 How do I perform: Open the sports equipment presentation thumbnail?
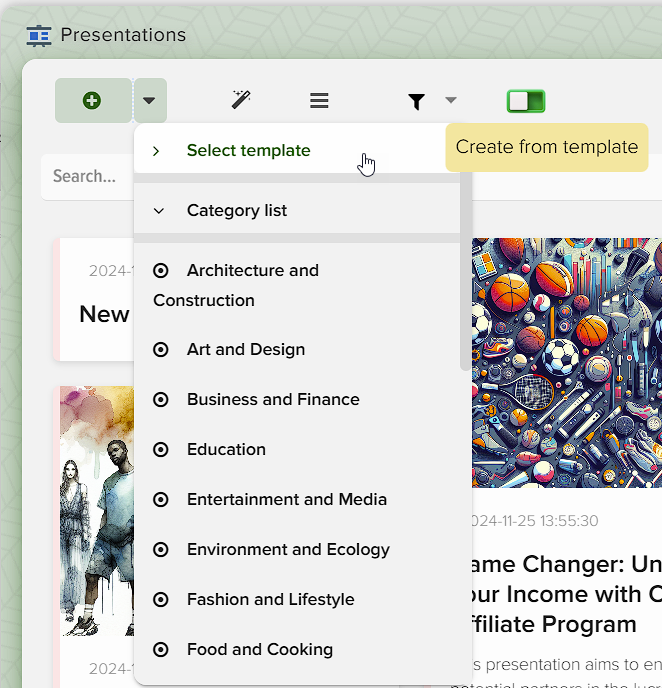[567, 363]
